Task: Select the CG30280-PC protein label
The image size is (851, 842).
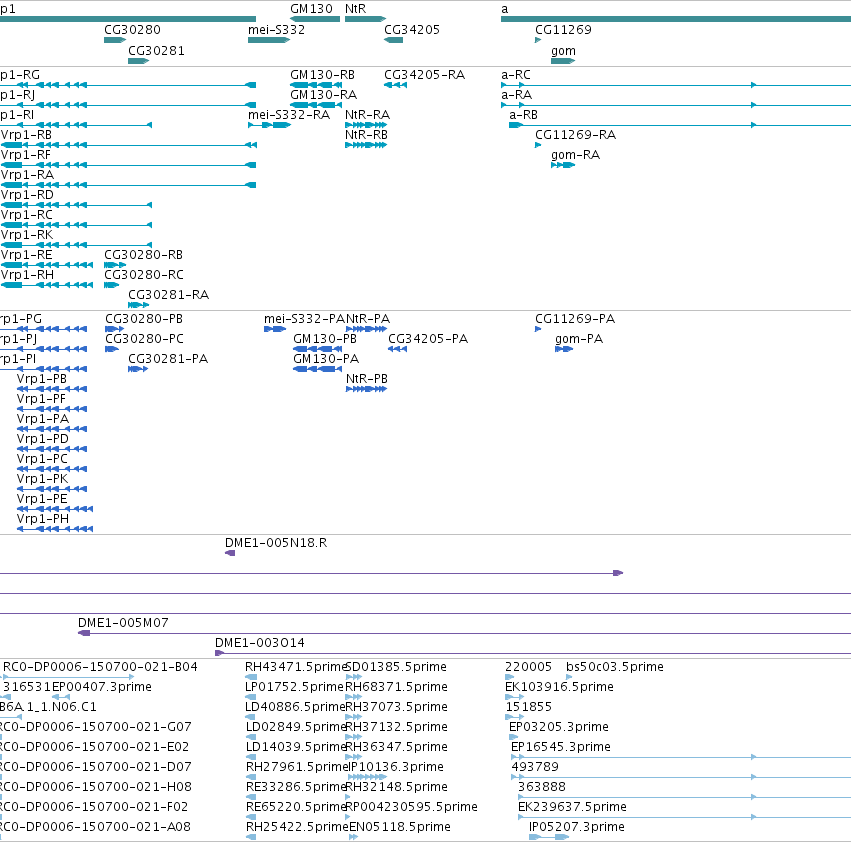Action: click(x=144, y=339)
